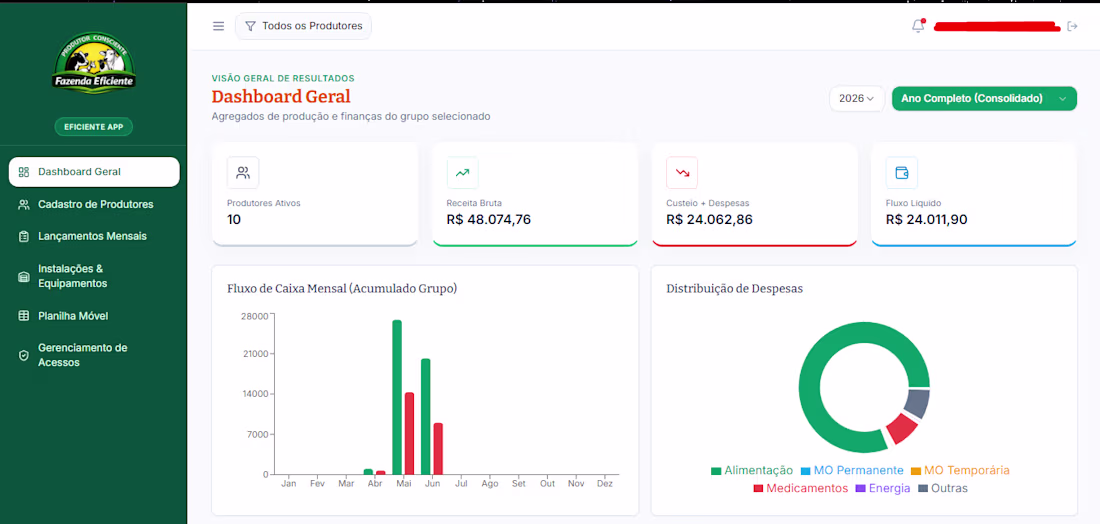Viewport: 1100px width, 524px height.
Task: Open Lançamentos Mensais page
Action: point(94,236)
